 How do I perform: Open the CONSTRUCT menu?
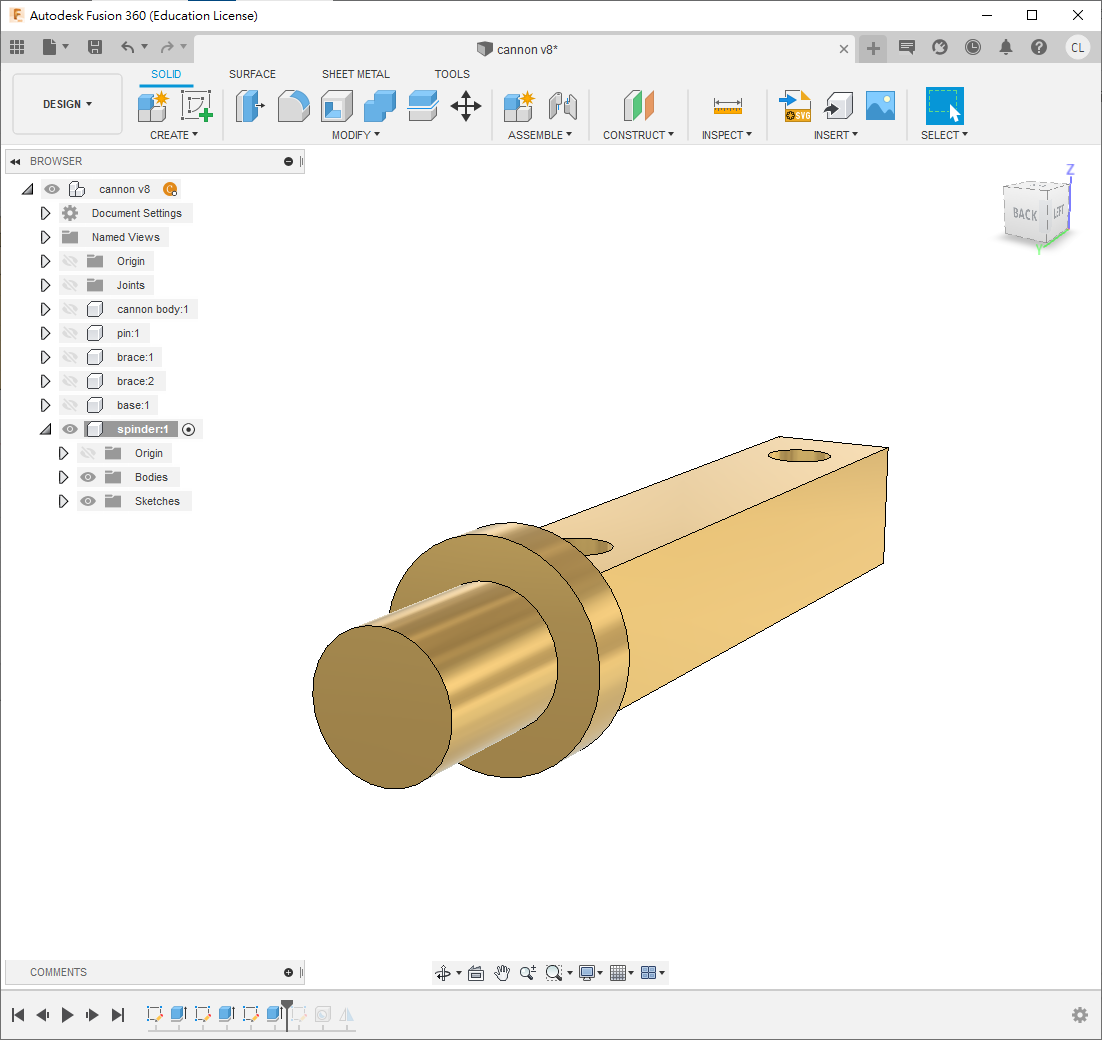[x=638, y=135]
